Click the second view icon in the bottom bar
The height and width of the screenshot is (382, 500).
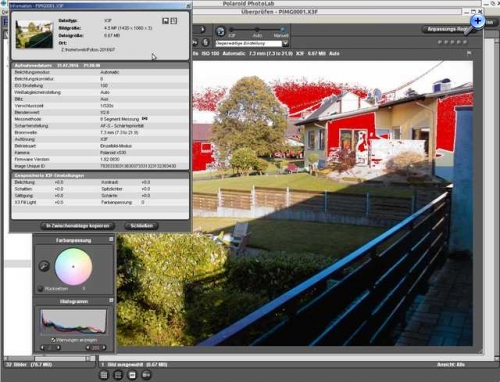pos(118,375)
